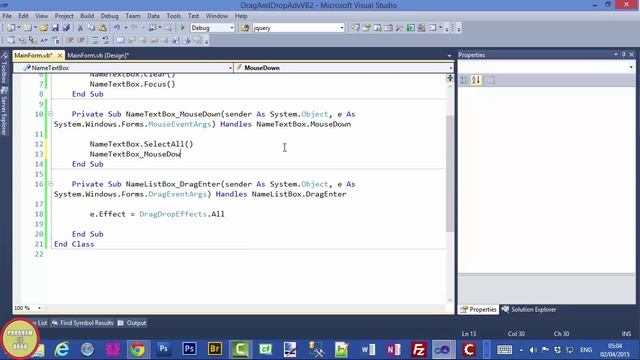Open the Output window tab
This screenshot has width=640, height=360.
pyautogui.click(x=132, y=323)
